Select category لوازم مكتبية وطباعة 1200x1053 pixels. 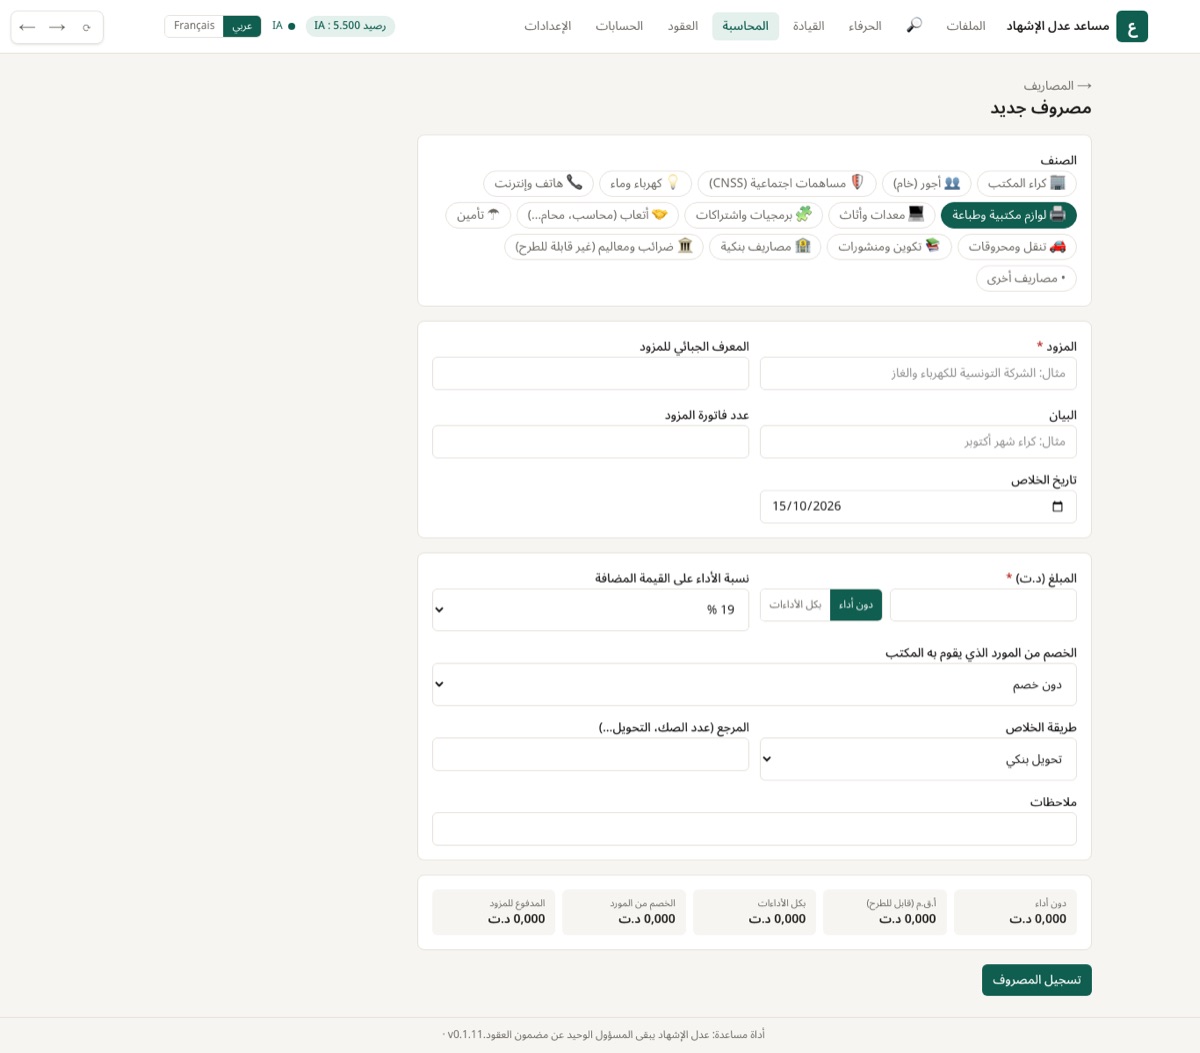pos(1008,215)
